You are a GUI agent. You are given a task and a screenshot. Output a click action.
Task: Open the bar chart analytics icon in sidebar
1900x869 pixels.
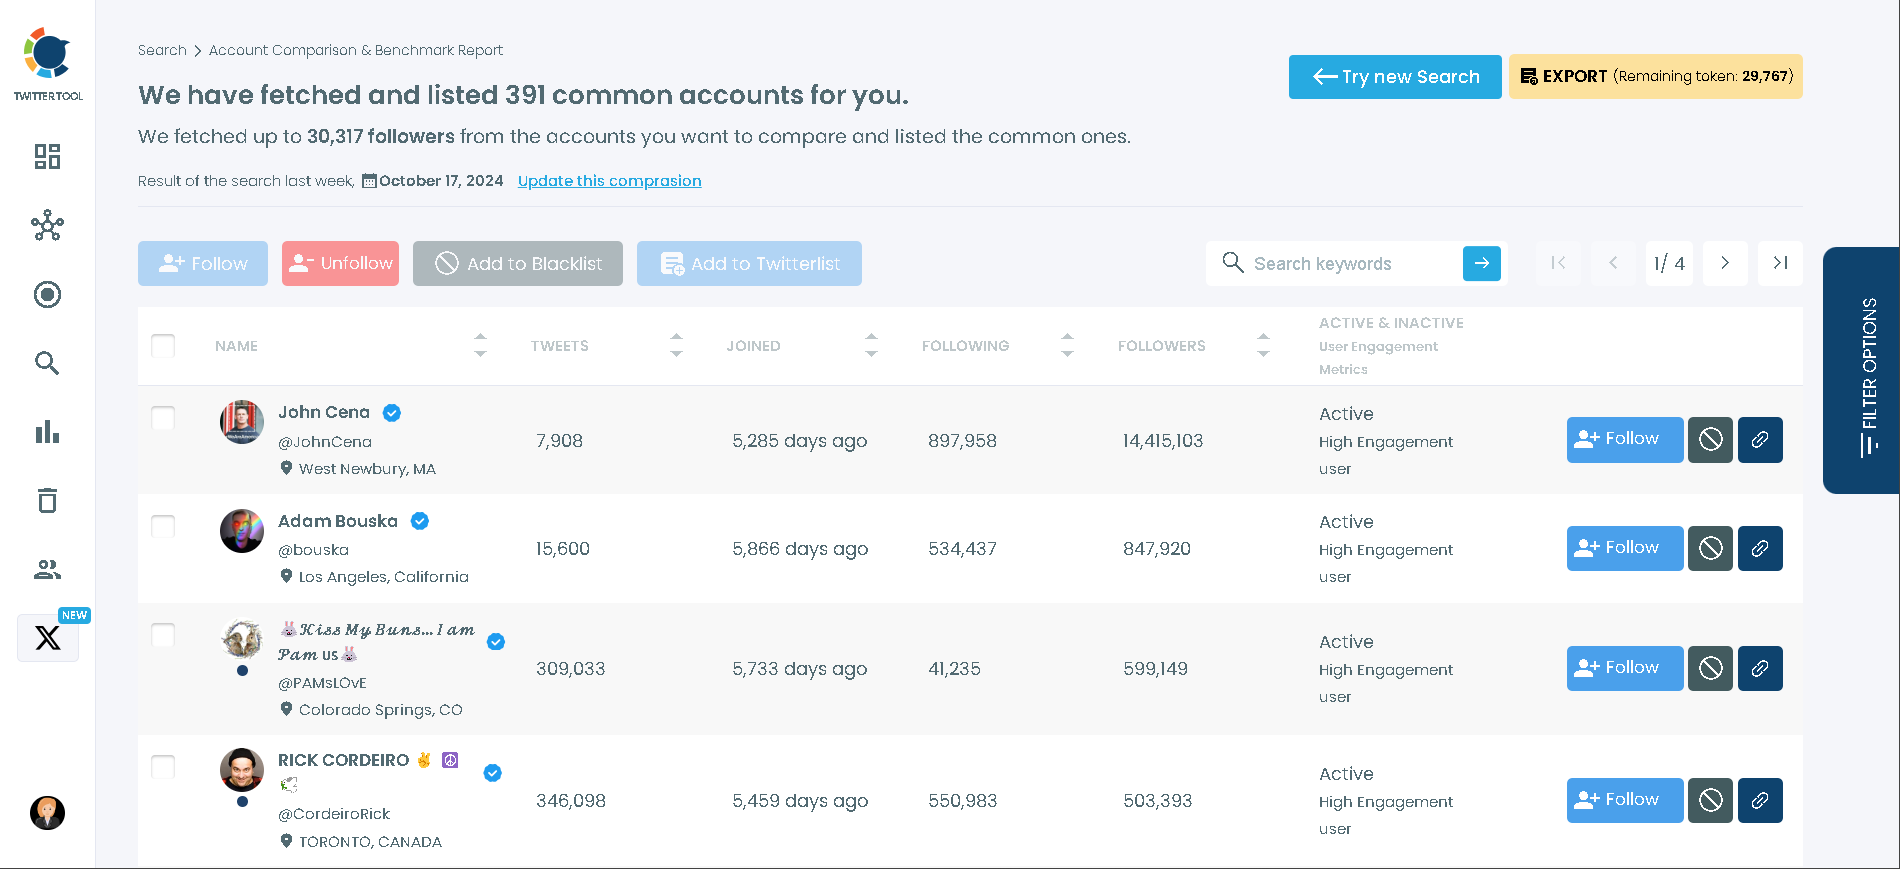coord(47,432)
